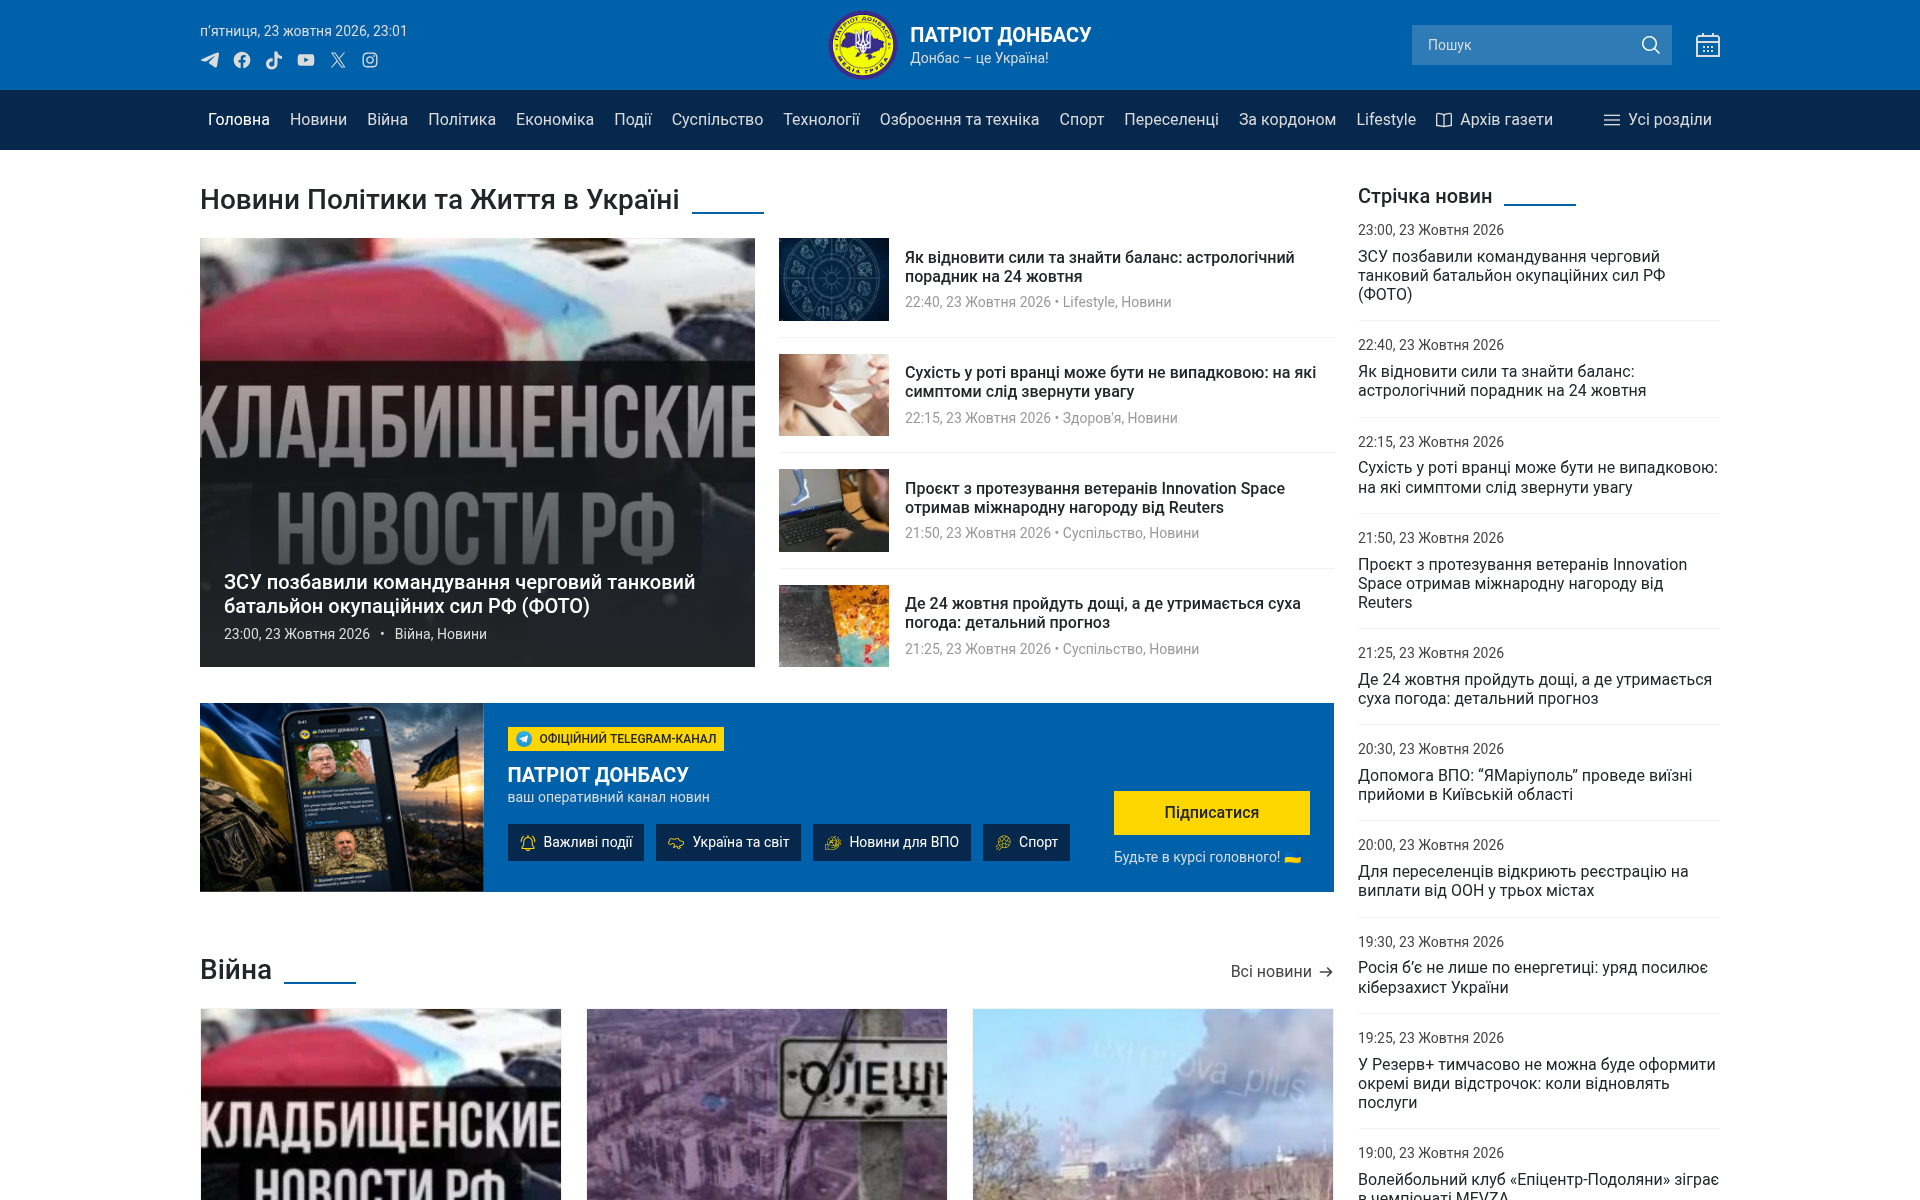
Task: Open the astrology article zodiac thumbnail
Action: [834, 279]
